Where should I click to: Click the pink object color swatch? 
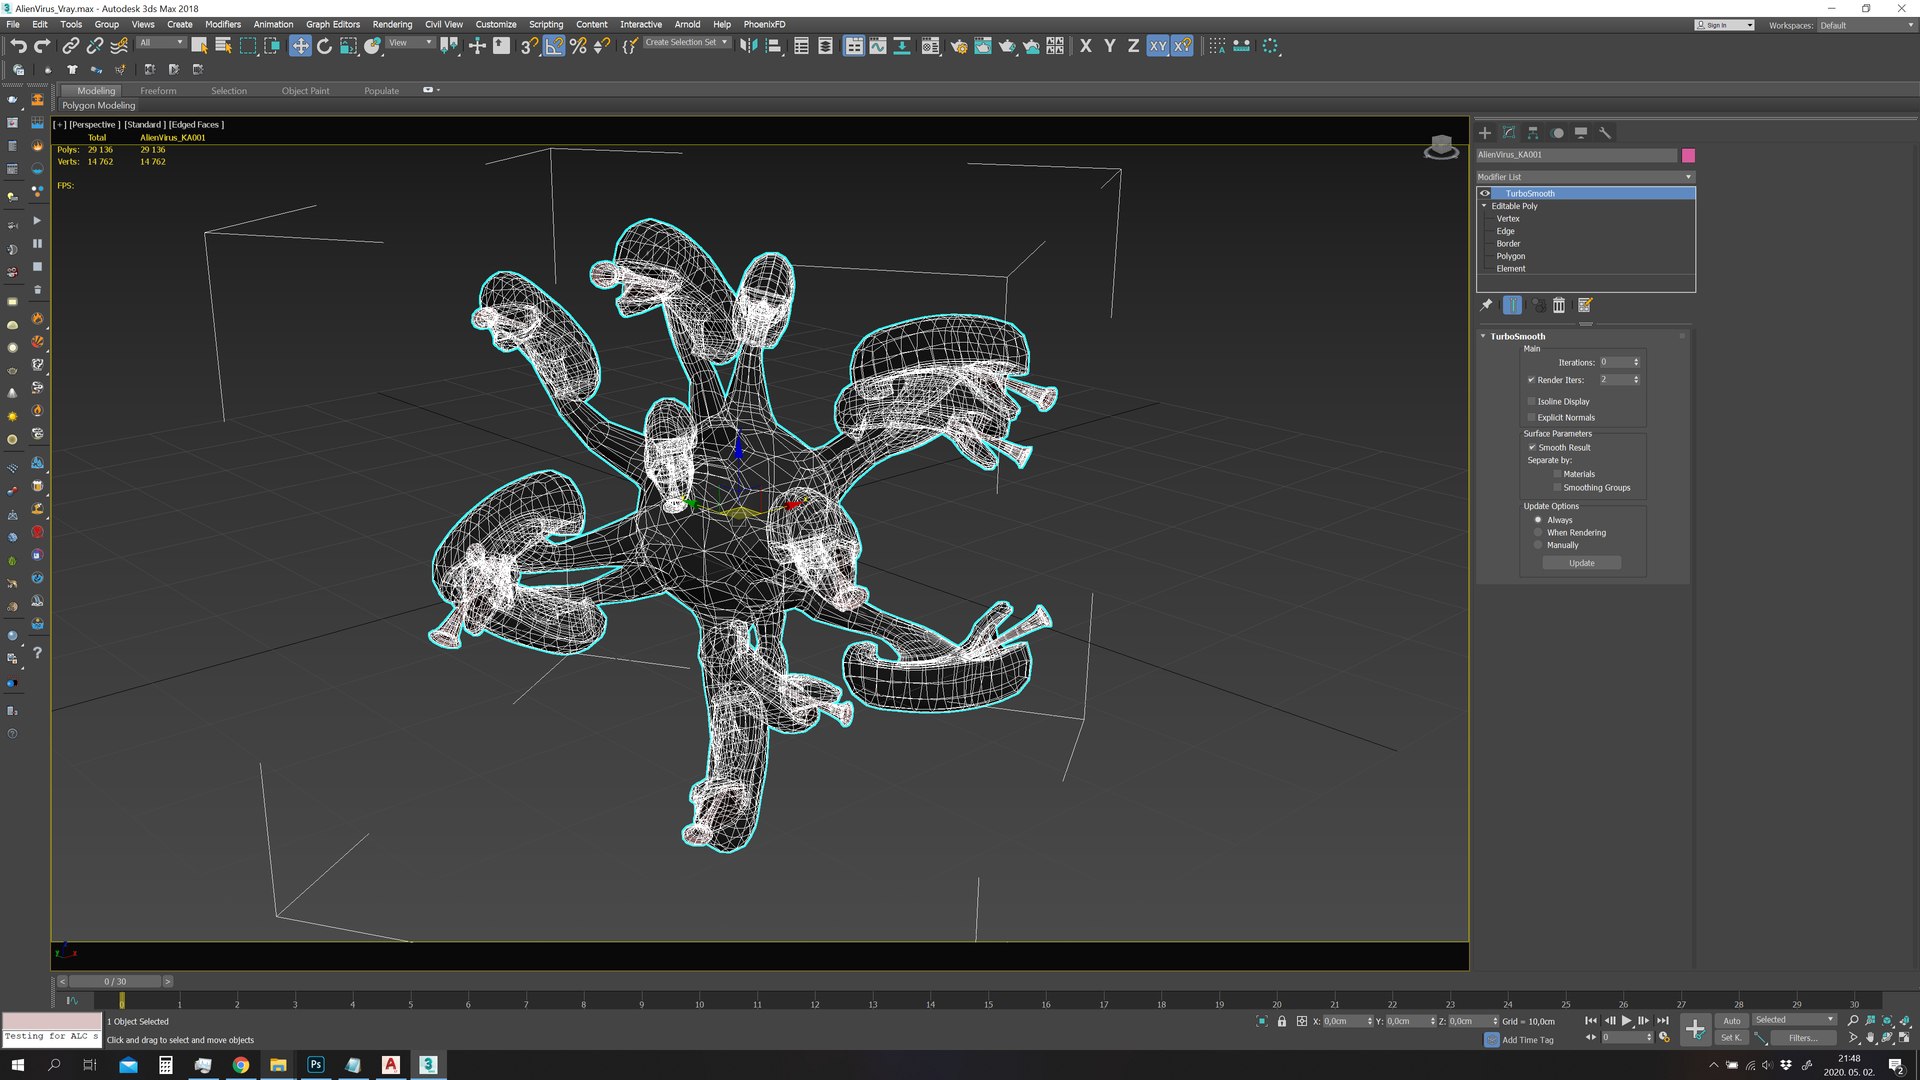click(1688, 155)
